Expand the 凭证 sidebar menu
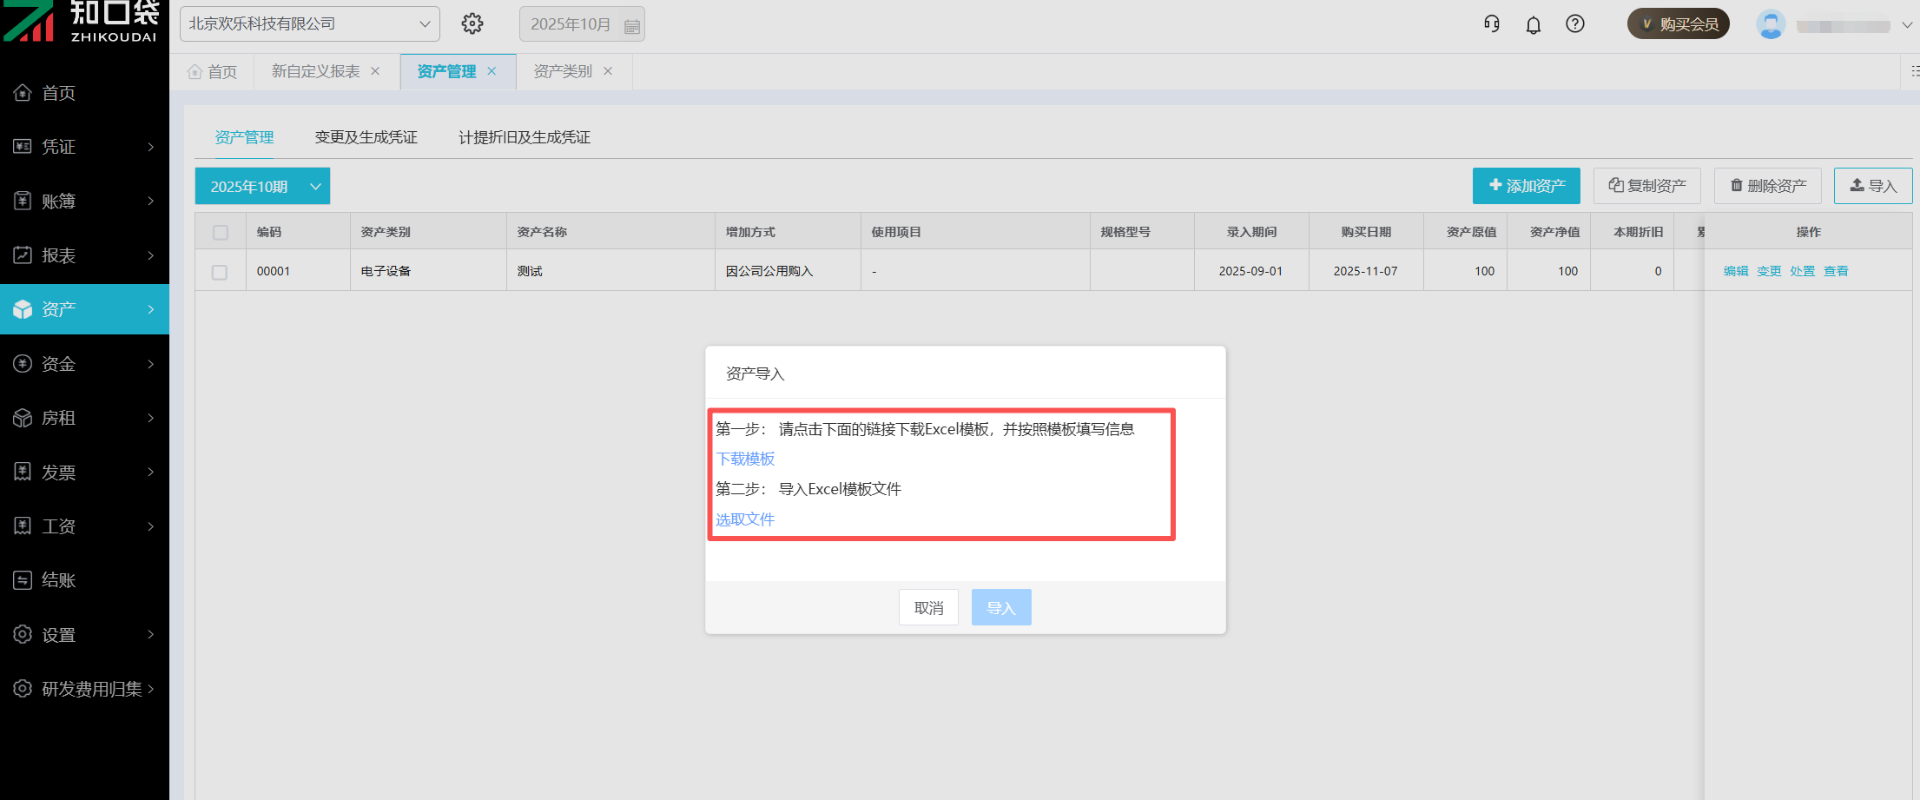The width and height of the screenshot is (1920, 800). [x=84, y=147]
